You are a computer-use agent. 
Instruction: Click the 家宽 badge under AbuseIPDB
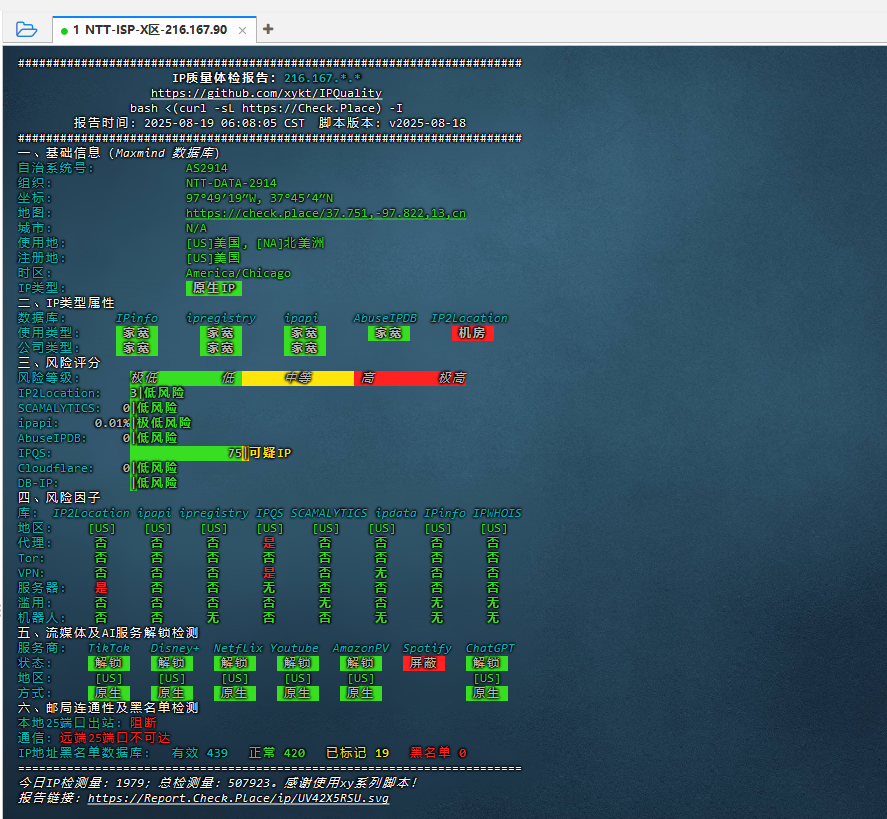(389, 333)
